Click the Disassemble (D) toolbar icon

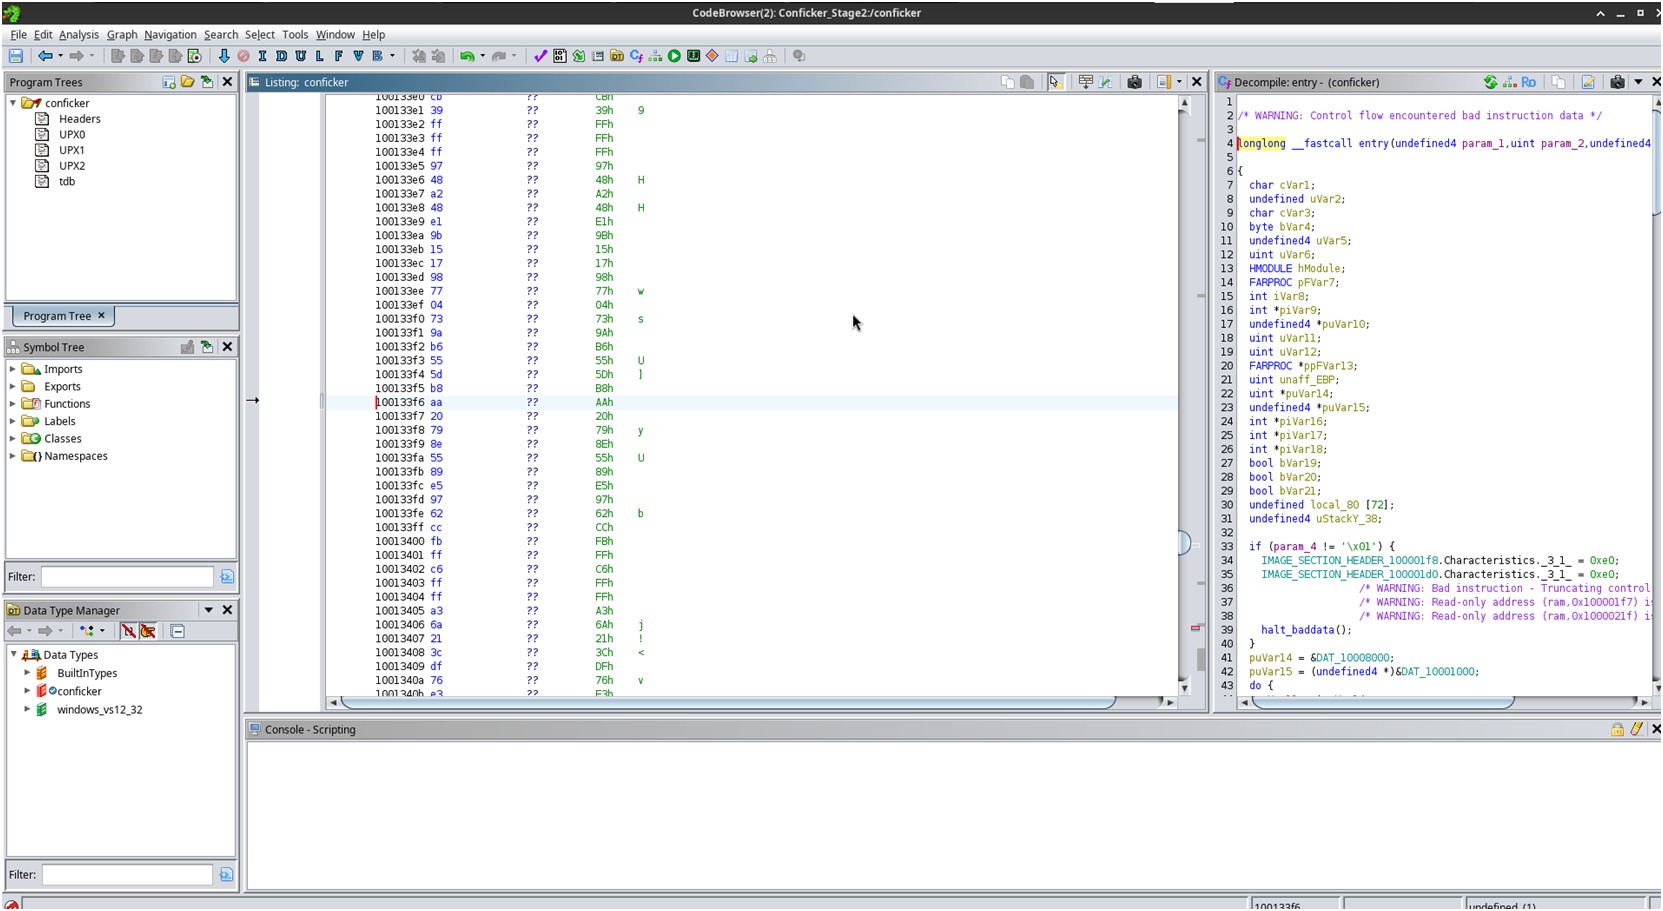[x=281, y=56]
